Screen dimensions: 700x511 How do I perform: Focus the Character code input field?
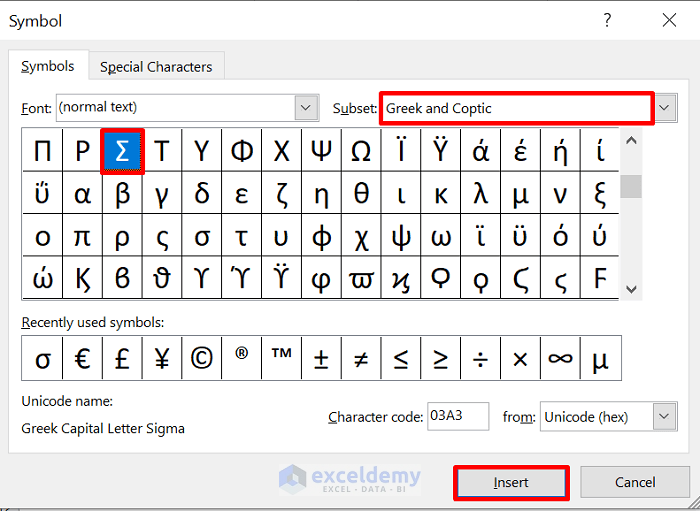pos(458,416)
